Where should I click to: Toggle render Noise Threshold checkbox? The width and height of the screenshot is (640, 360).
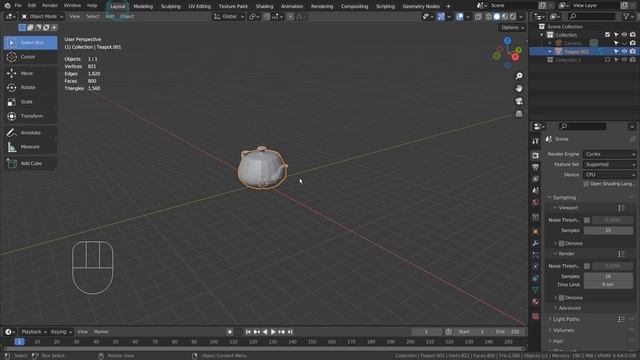[587, 266]
